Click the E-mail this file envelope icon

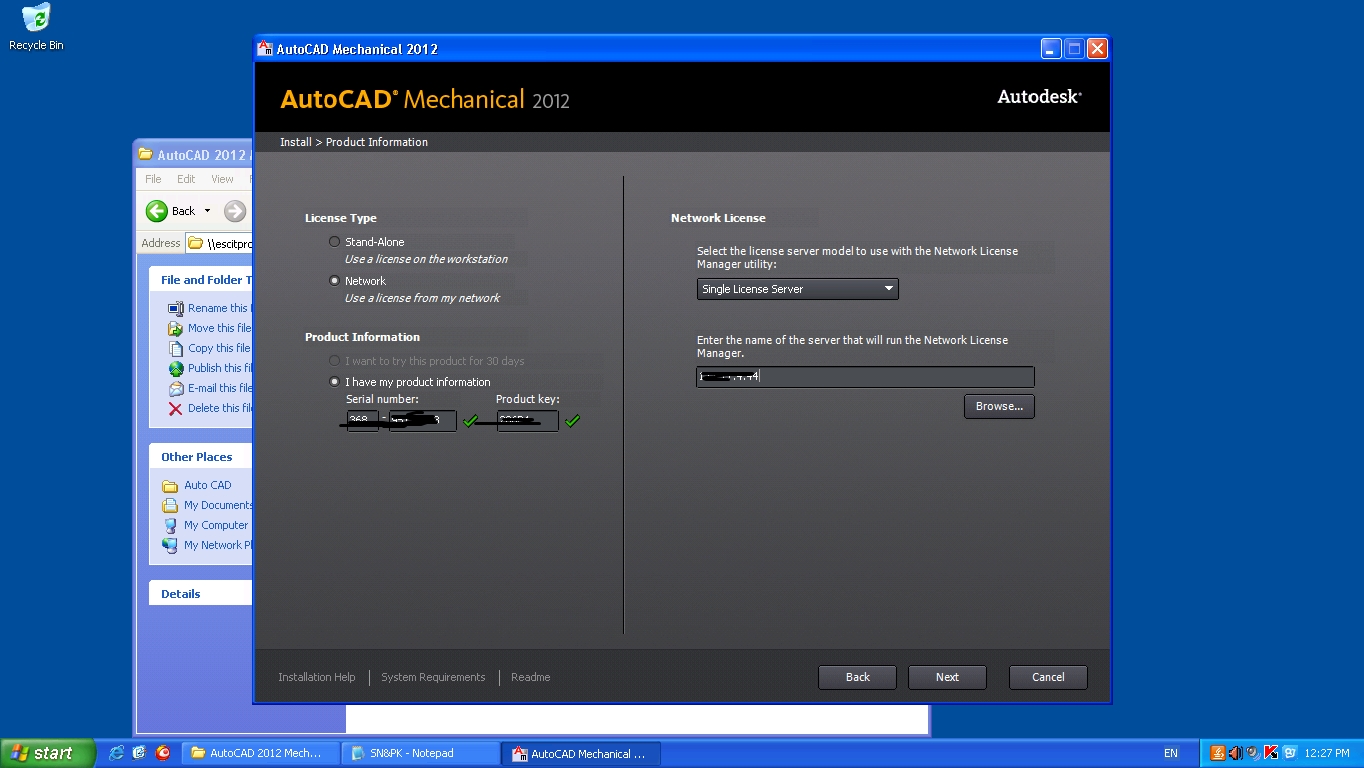tap(176, 388)
